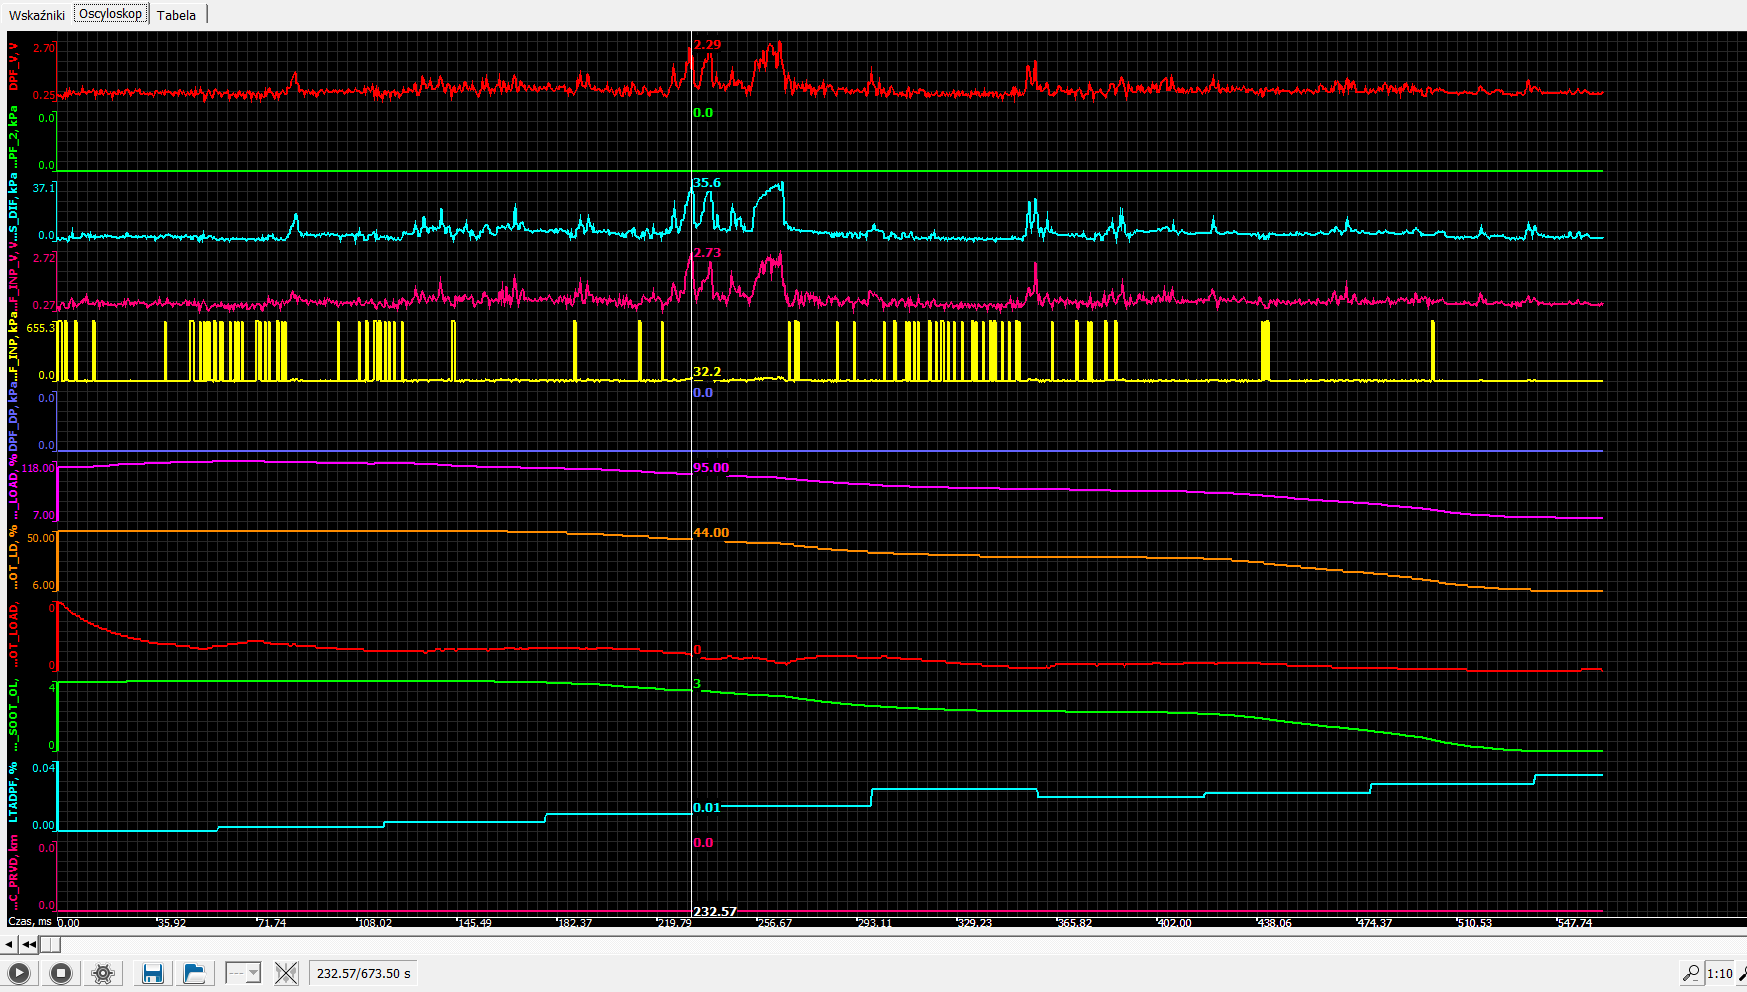Click the horizontal scrollbar thumb
1747x992 pixels.
click(x=51, y=944)
